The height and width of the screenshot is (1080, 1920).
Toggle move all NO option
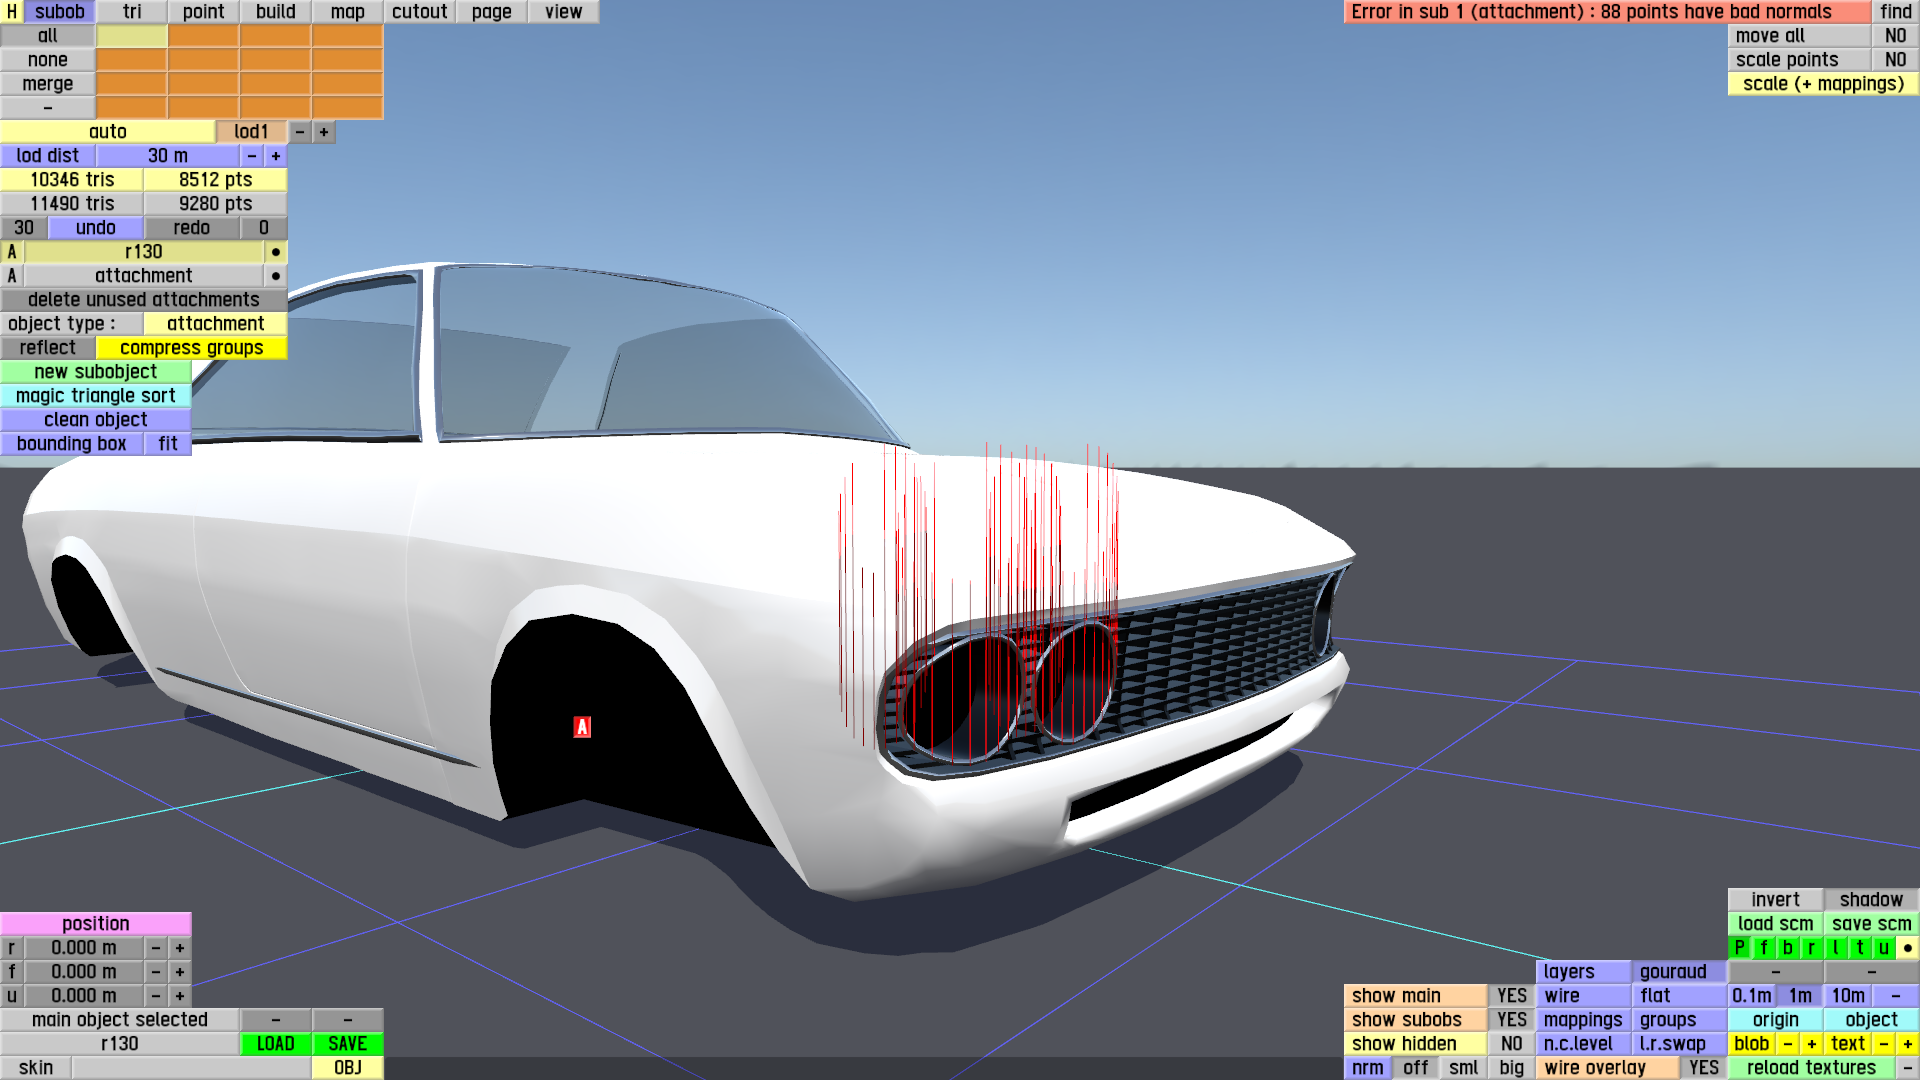point(1895,36)
